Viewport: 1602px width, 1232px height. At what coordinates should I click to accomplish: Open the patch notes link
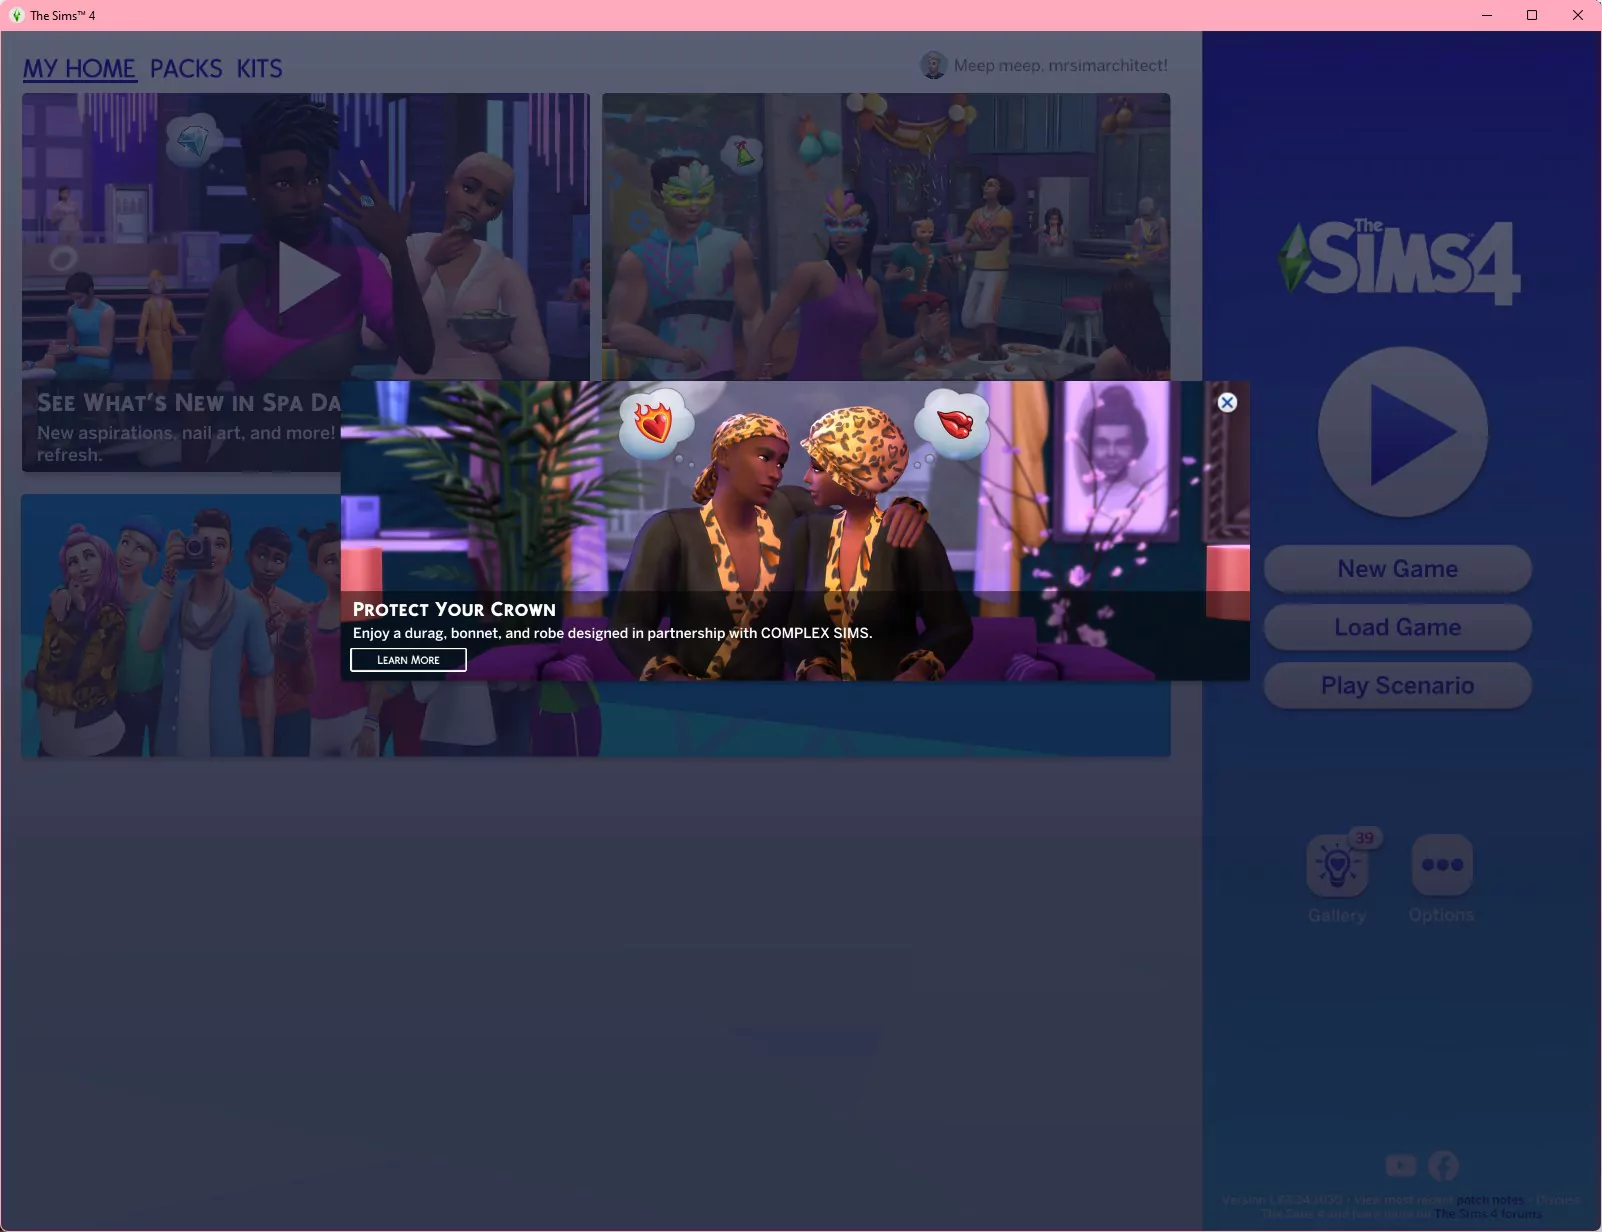(1490, 1200)
